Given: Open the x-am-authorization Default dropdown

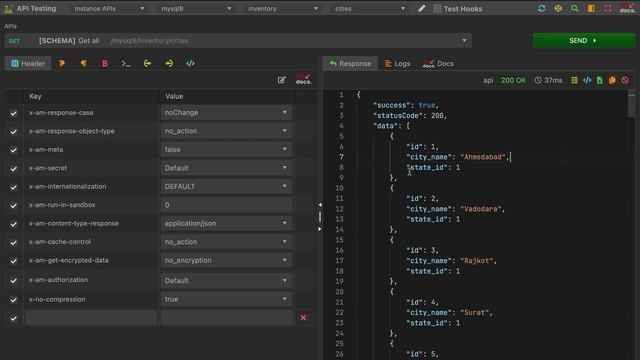Looking at the screenshot, I should click(227, 280).
